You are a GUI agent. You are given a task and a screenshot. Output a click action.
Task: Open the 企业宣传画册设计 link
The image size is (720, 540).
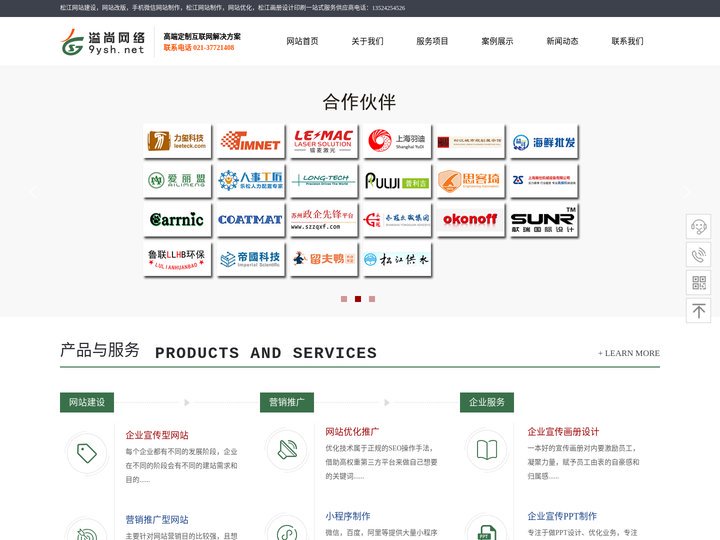click(563, 432)
